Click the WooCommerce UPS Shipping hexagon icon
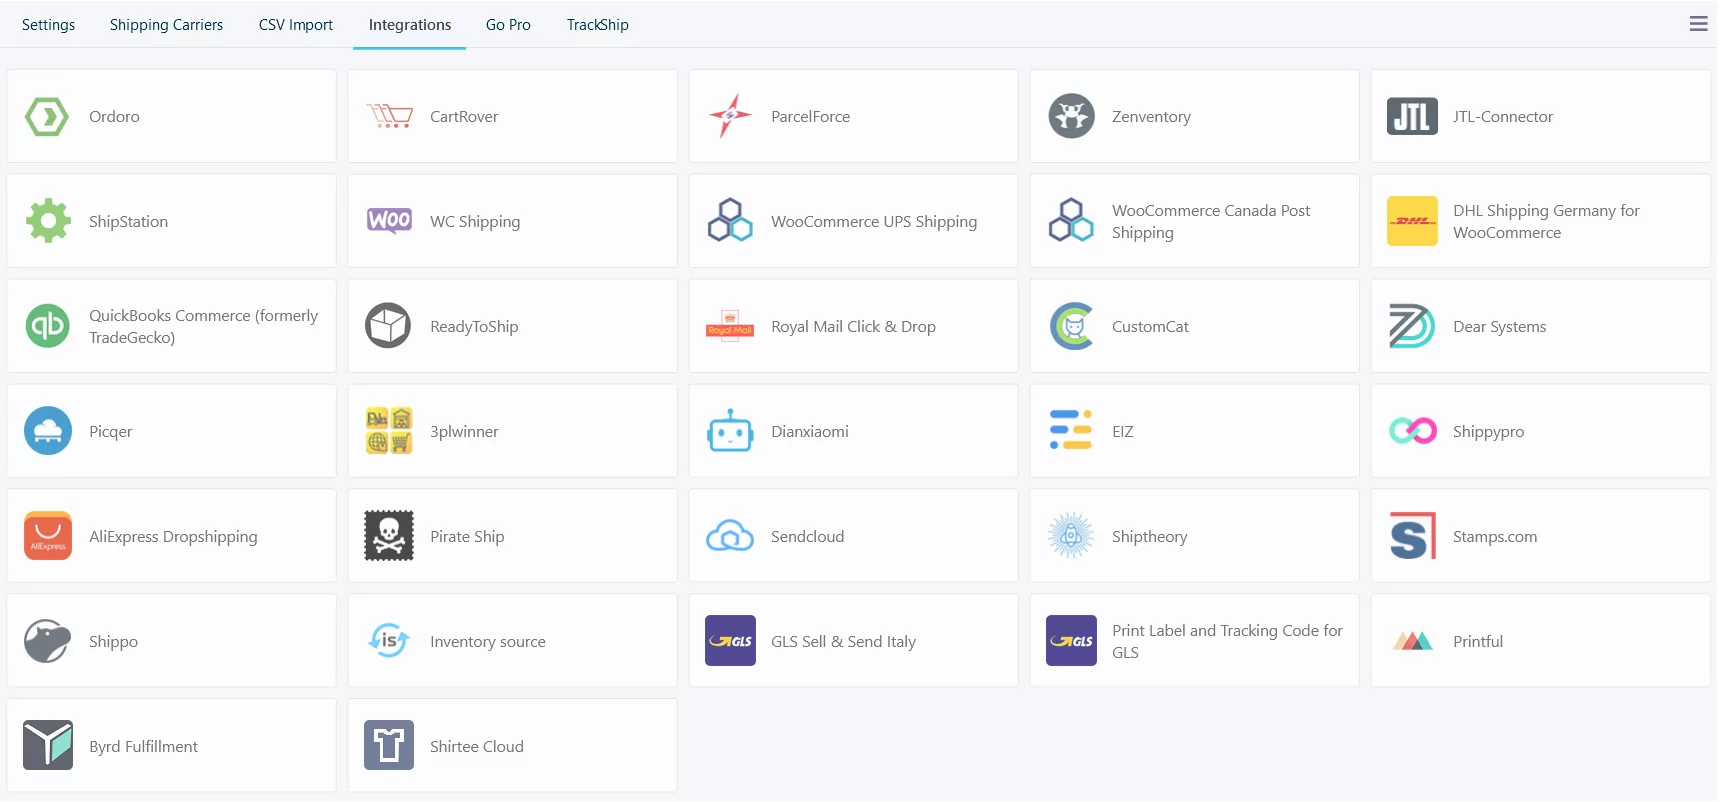 click(x=730, y=221)
